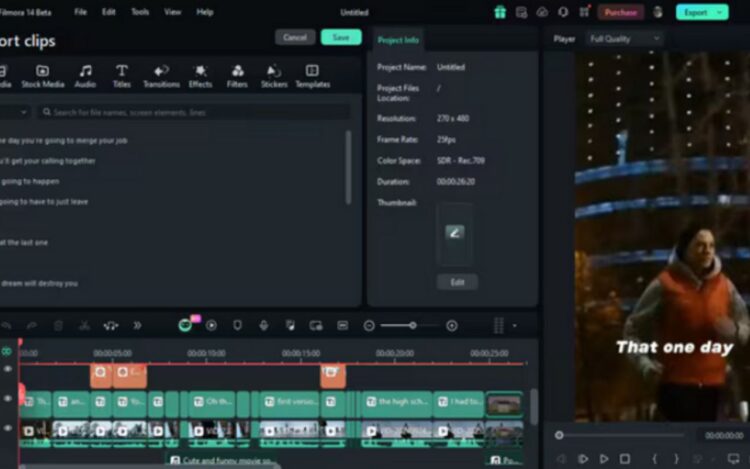Expand dropdown arrow beside track layout icon
The height and width of the screenshot is (469, 750).
tap(515, 326)
